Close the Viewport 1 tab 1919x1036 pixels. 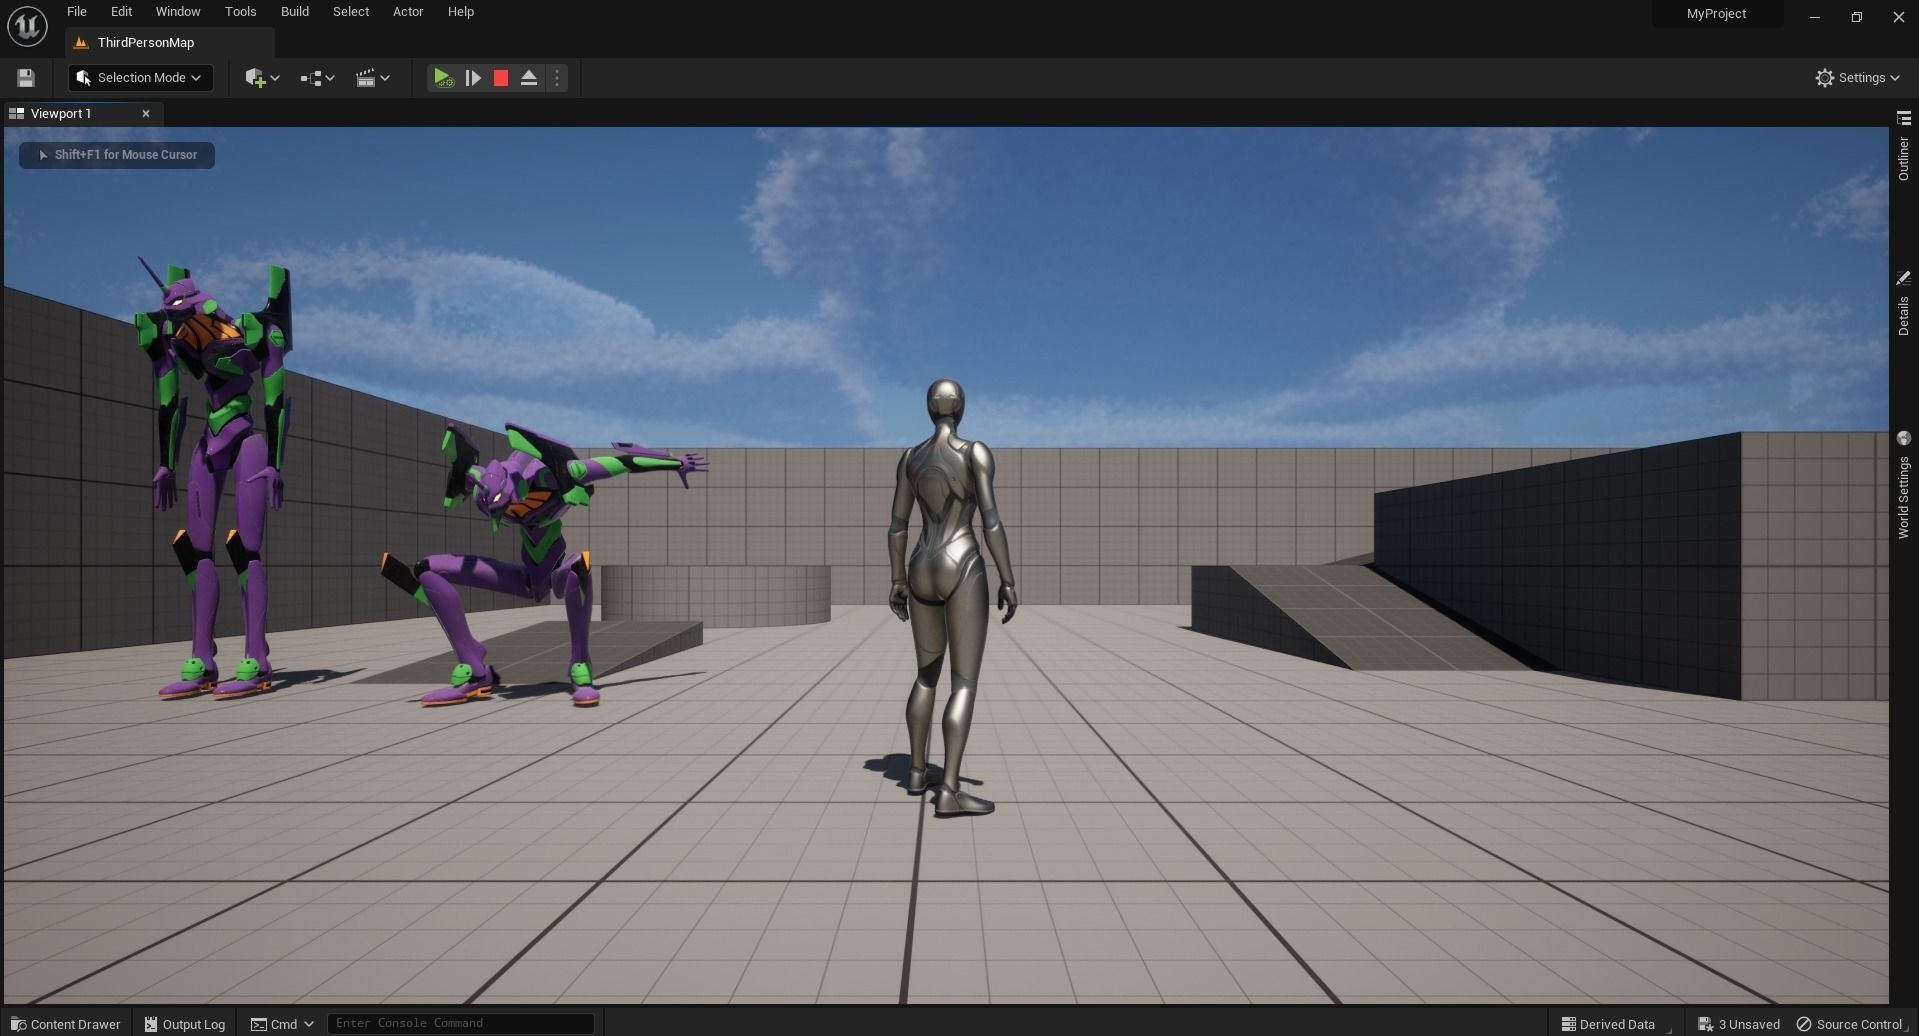(x=146, y=114)
